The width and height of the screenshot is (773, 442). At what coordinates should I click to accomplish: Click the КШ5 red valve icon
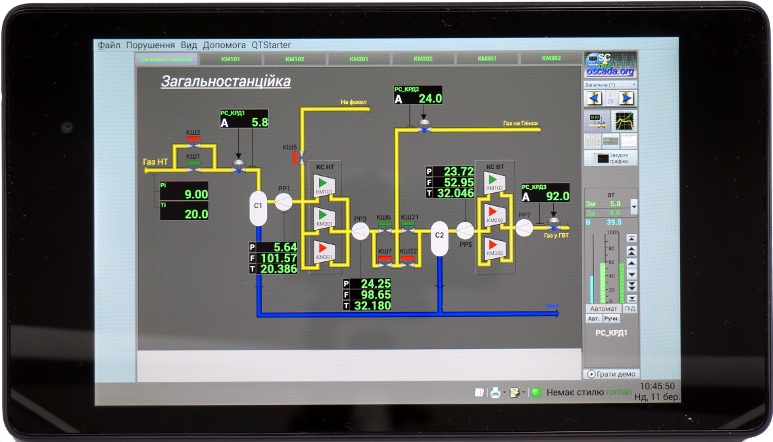(x=295, y=160)
